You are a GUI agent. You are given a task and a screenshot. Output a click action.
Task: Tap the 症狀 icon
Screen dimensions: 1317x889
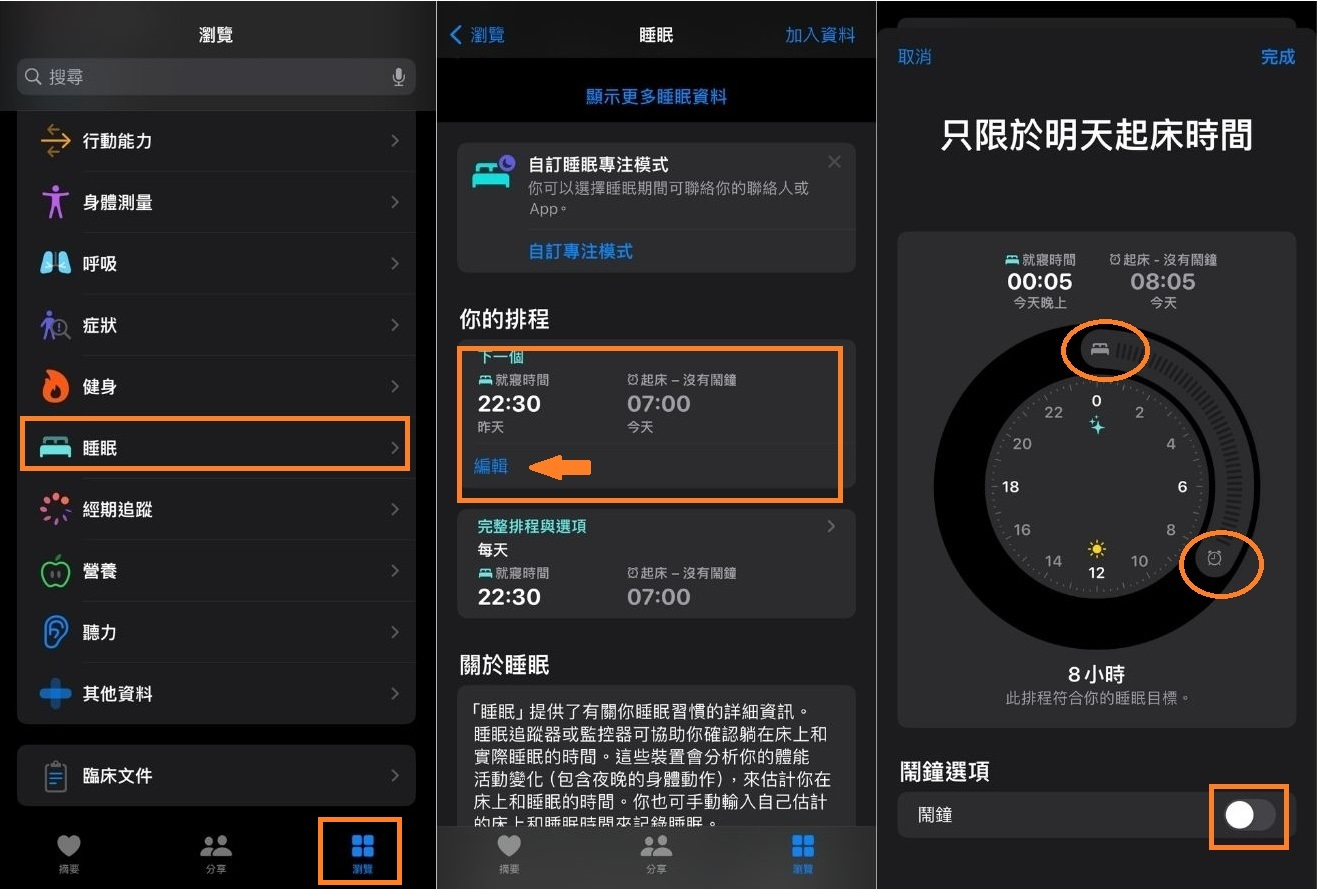[x=55, y=325]
